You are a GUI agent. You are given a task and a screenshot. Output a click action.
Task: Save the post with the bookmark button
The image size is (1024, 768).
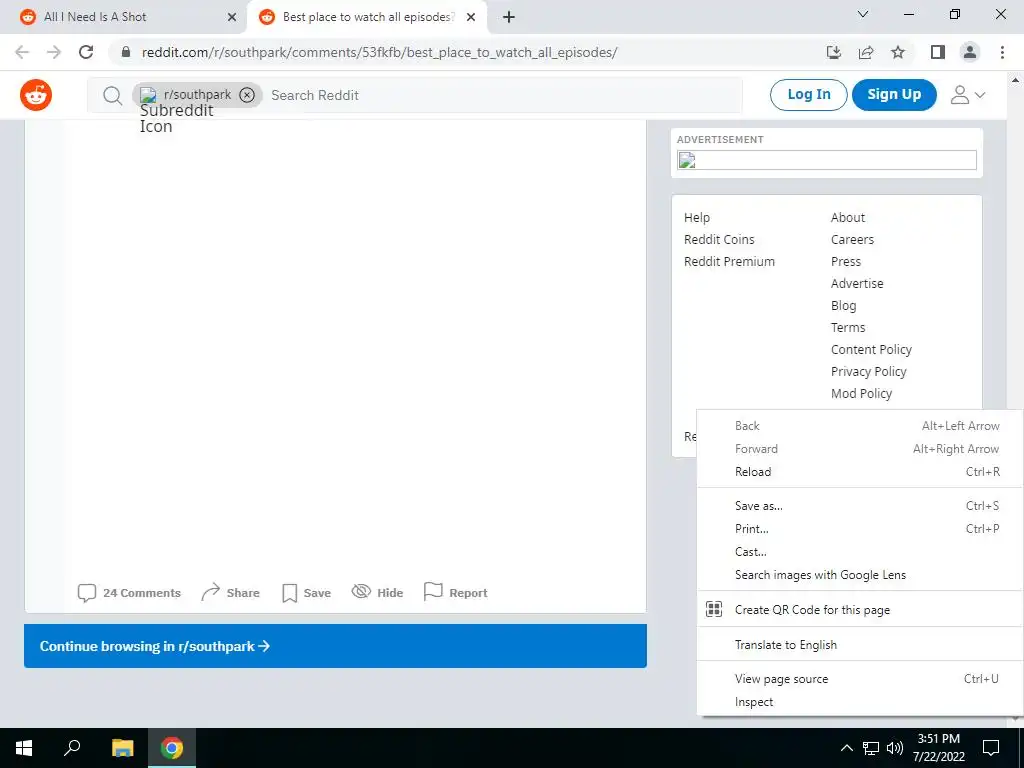point(306,593)
